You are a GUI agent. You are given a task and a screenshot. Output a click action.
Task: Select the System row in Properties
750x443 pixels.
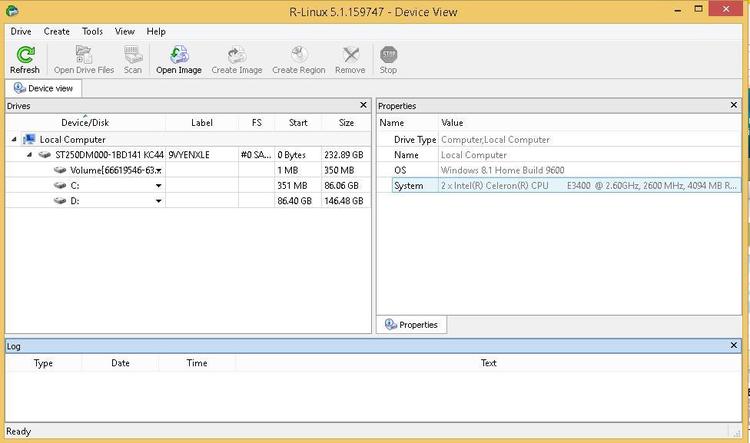[560, 186]
